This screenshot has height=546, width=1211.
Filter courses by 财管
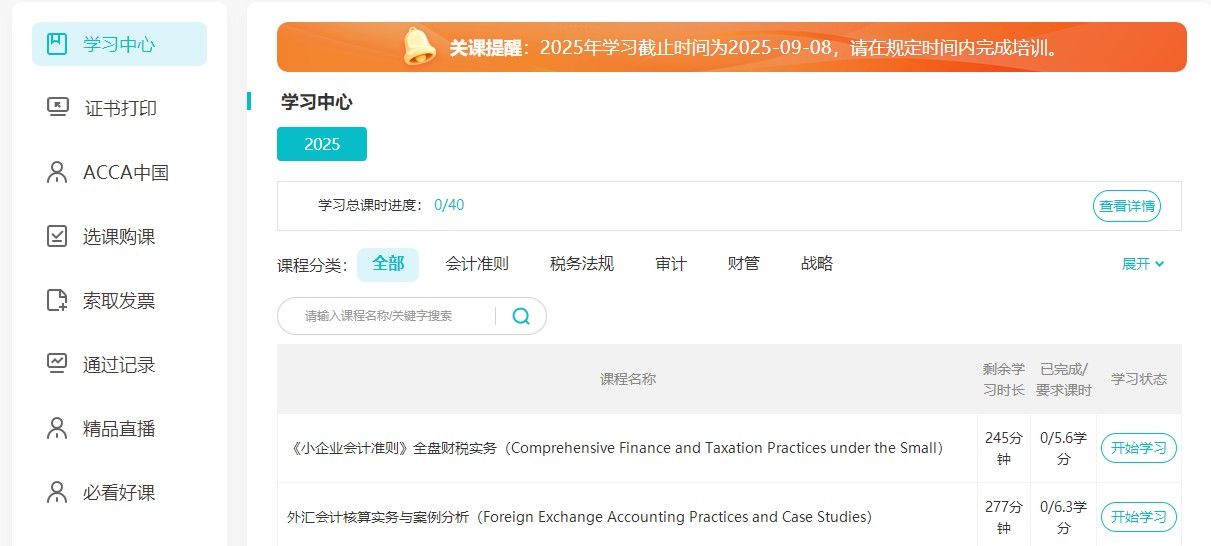744,264
